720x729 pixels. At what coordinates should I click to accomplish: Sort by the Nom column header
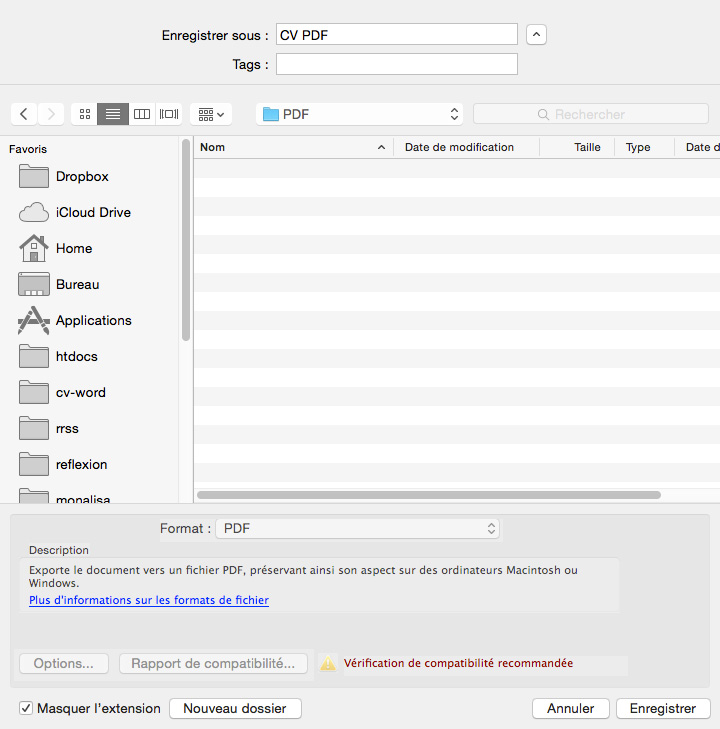click(x=294, y=147)
